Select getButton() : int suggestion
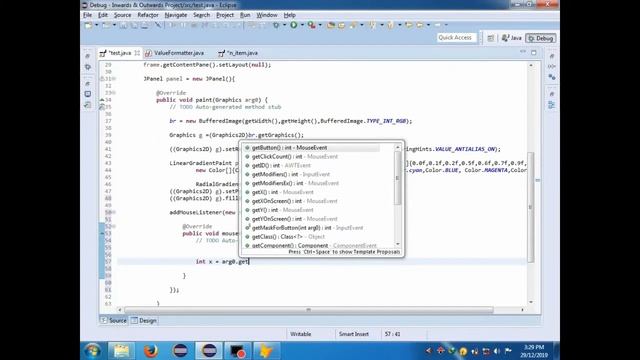 (312, 148)
